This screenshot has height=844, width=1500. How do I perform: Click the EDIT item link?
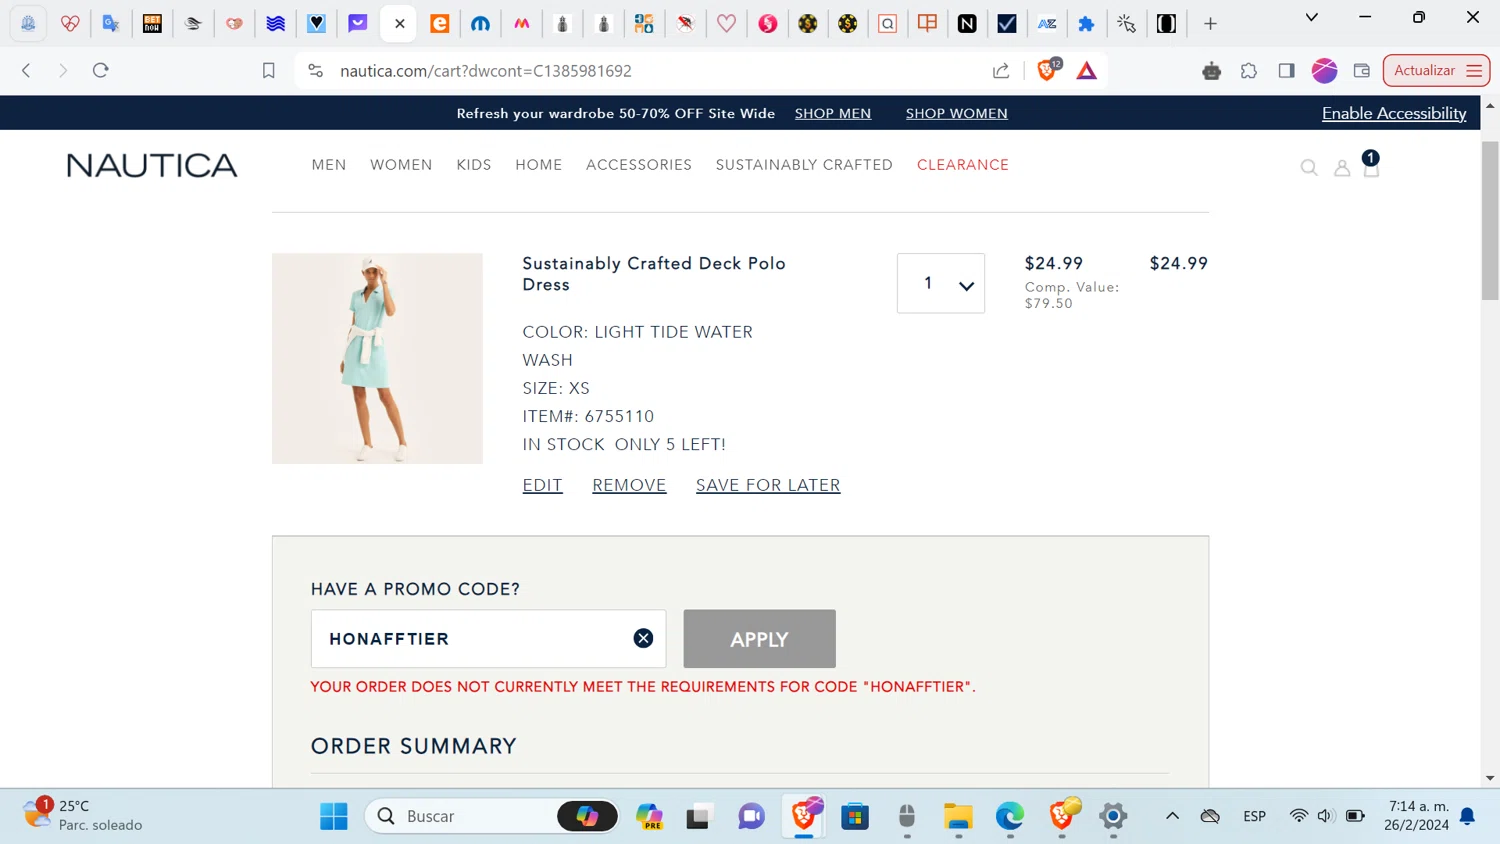542,486
